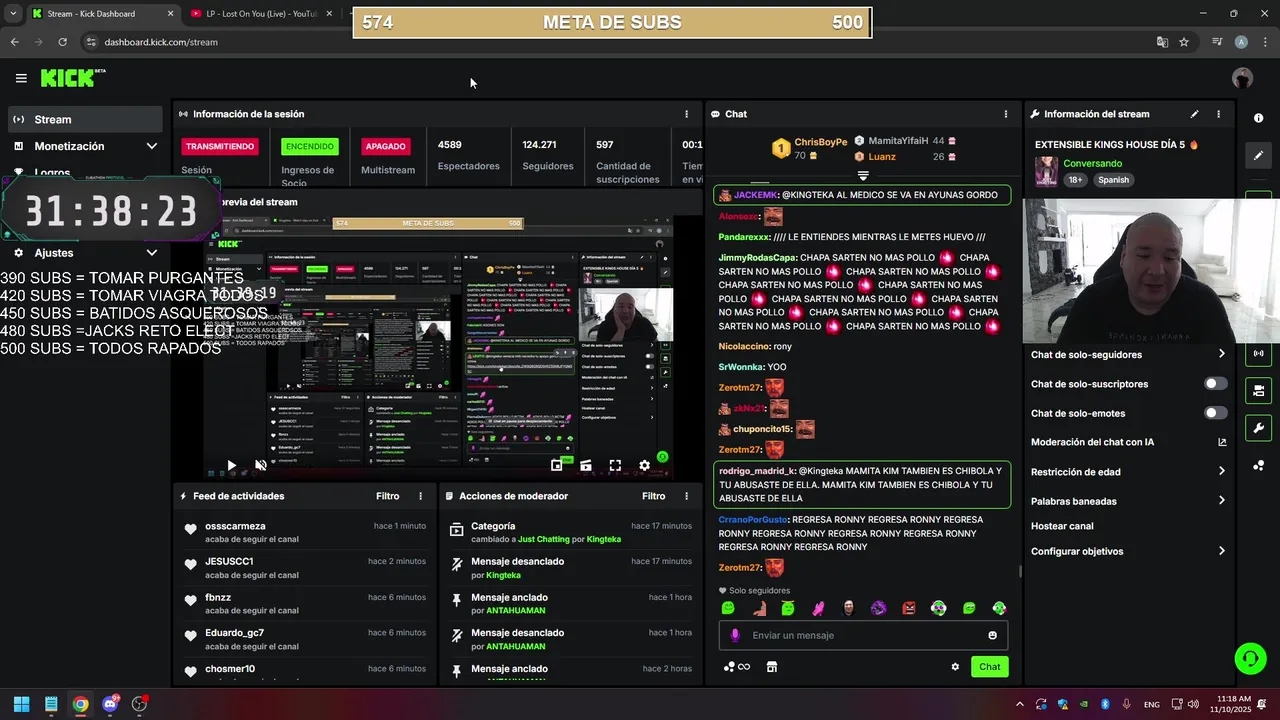Image resolution: width=1280 pixels, height=720 pixels.
Task: Click the purple microphone icon in chat input
Action: (735, 635)
